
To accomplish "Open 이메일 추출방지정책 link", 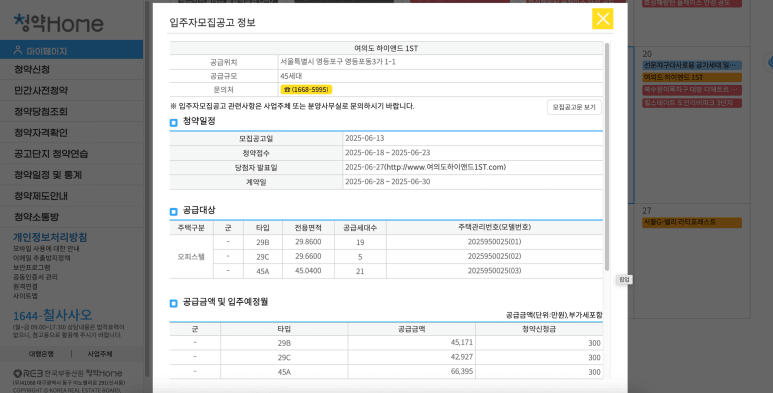I will pyautogui.click(x=41, y=258).
